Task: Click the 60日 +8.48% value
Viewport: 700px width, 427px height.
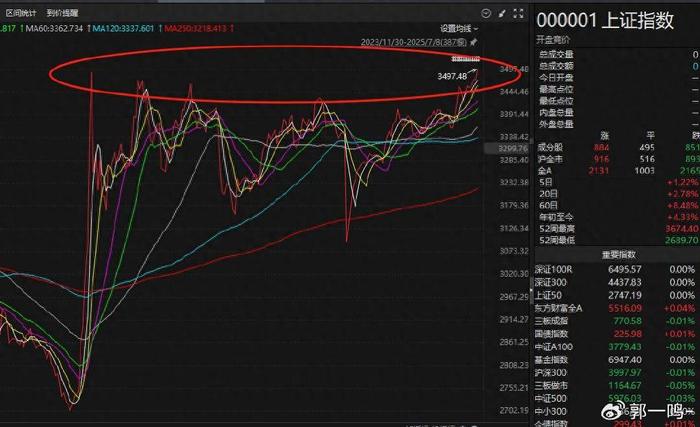Action: pyautogui.click(x=683, y=205)
